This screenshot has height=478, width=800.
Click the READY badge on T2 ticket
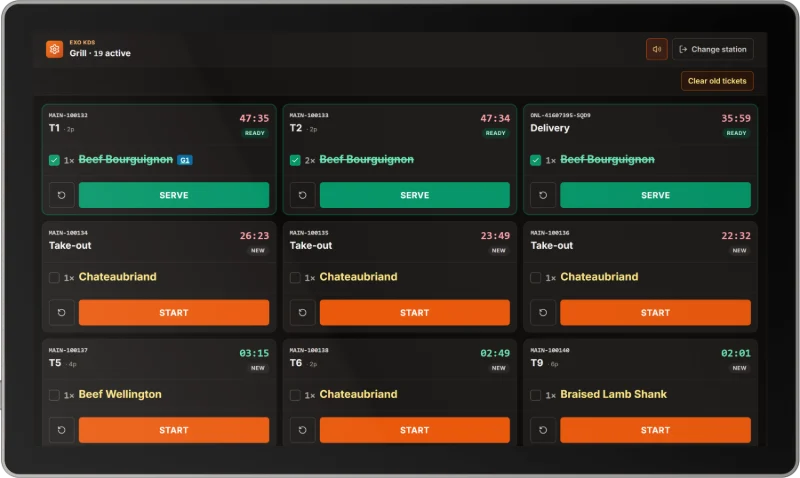point(495,133)
